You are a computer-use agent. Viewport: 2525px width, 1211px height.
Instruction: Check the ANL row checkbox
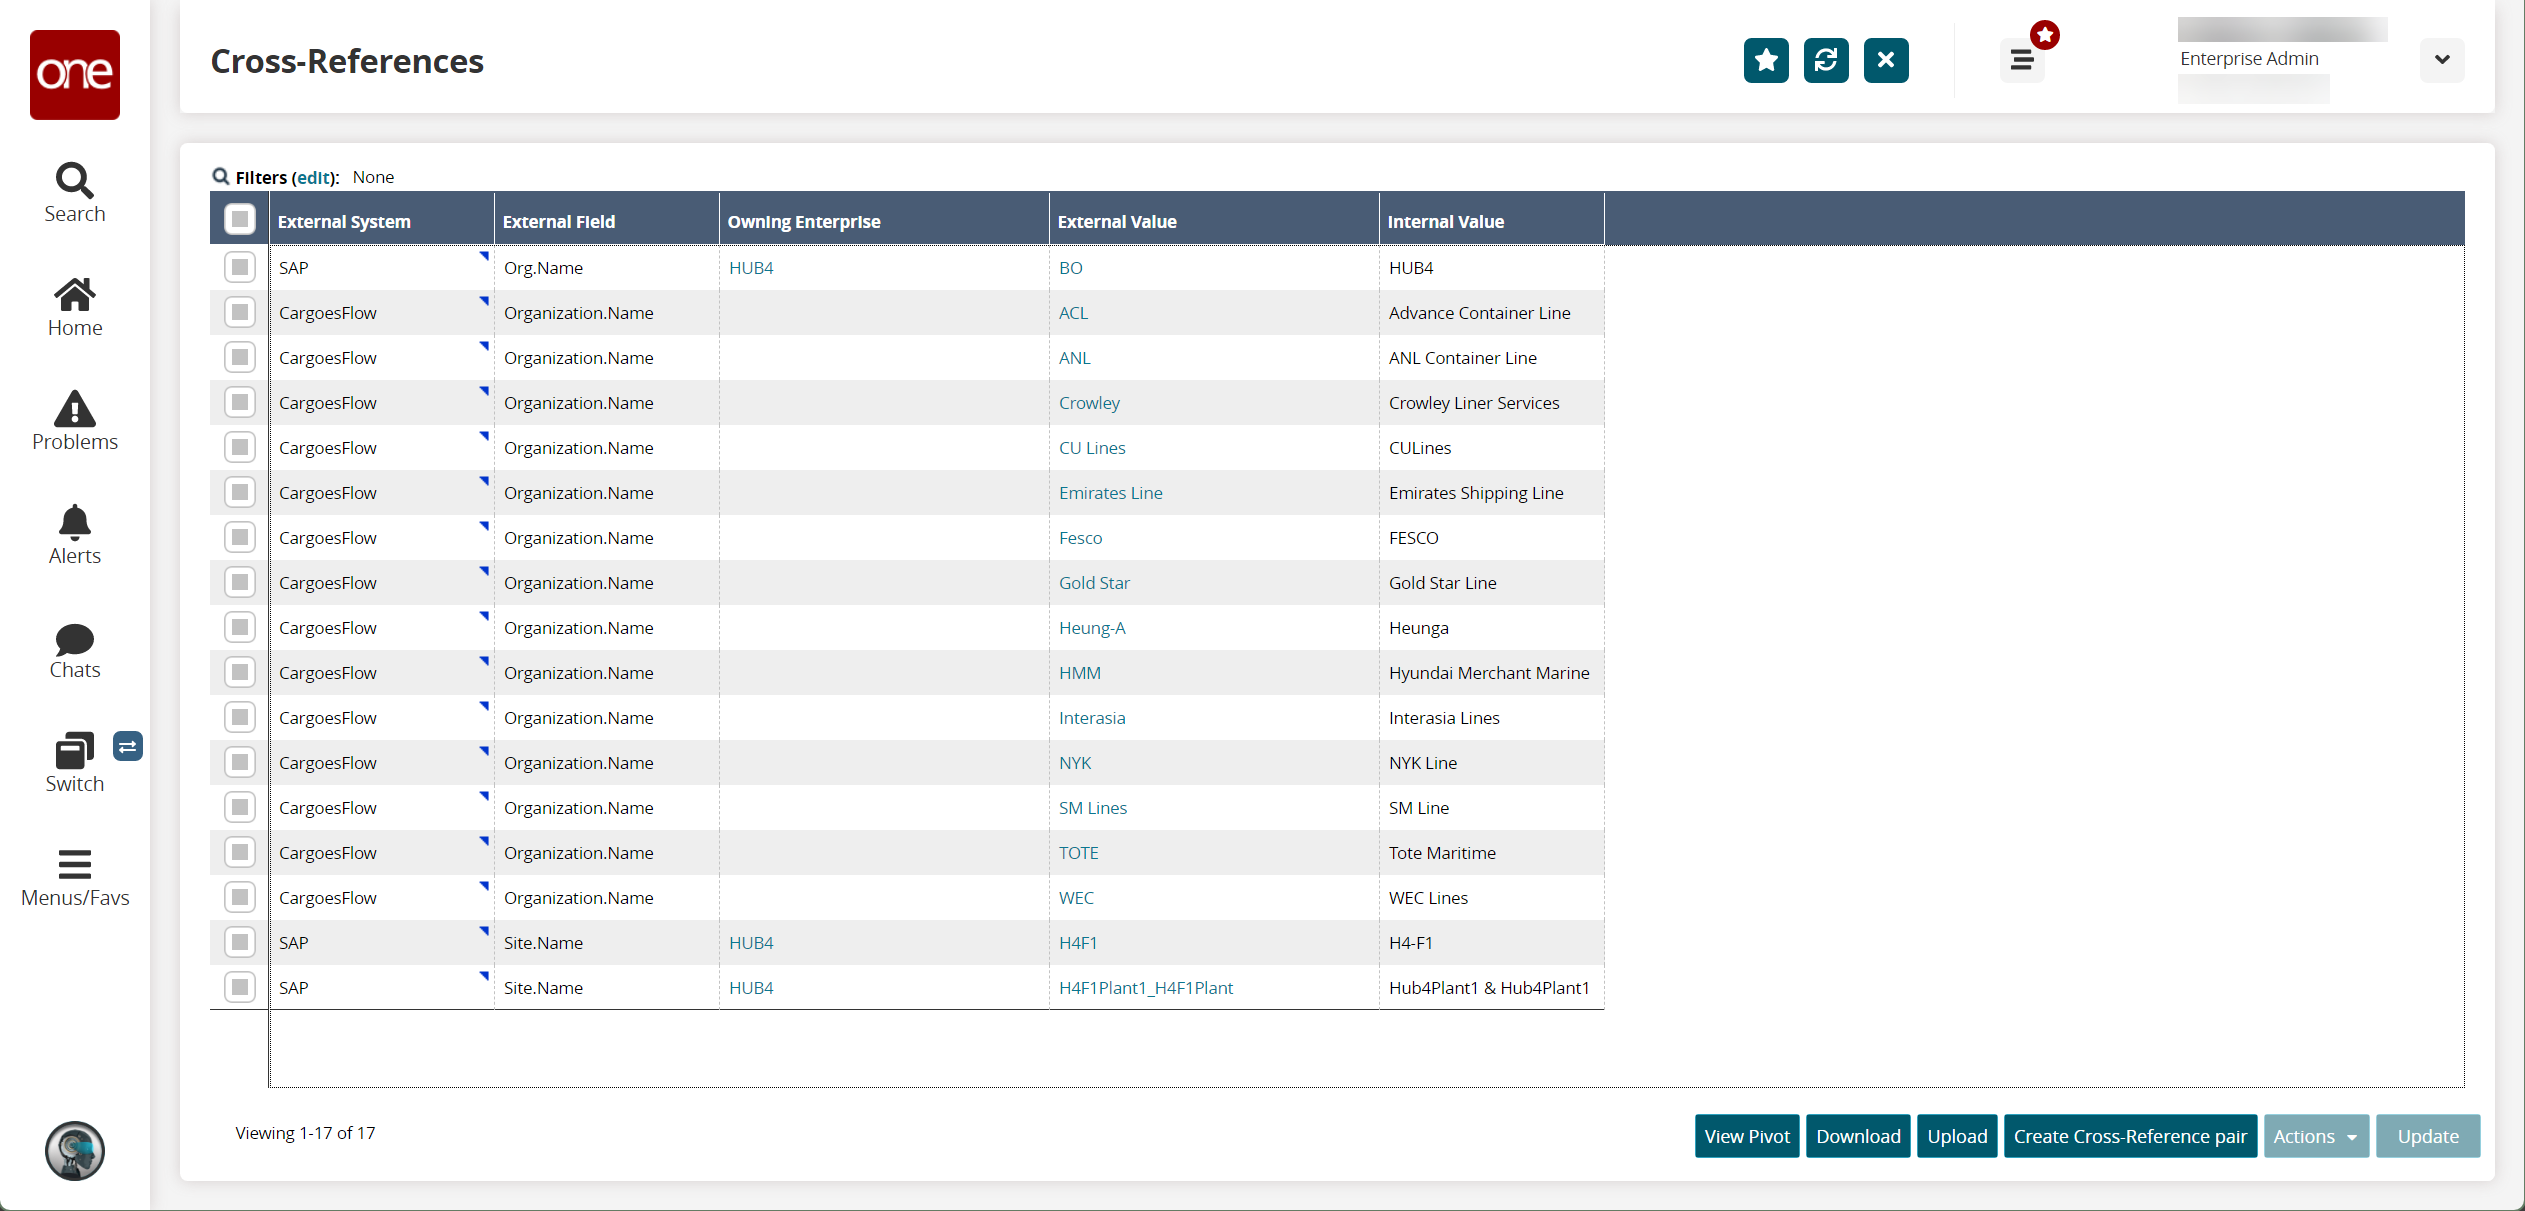click(x=240, y=357)
